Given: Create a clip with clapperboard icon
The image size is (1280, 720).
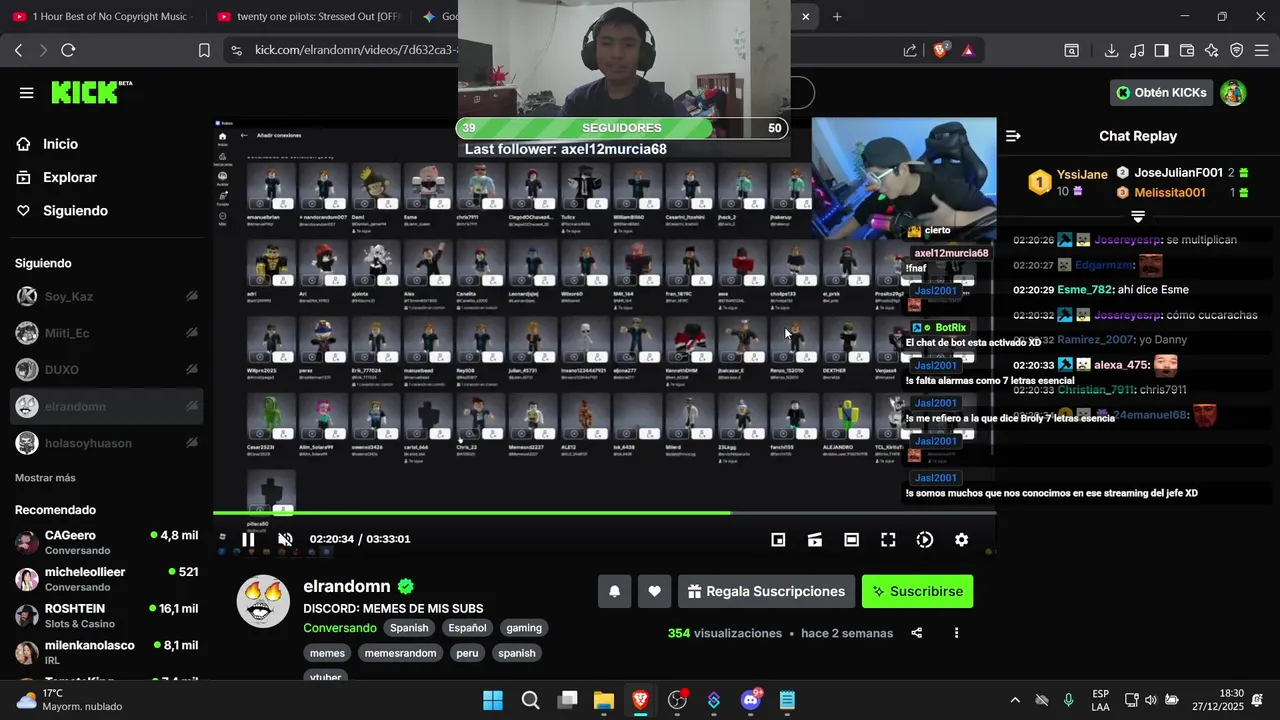Looking at the screenshot, I should tap(815, 540).
